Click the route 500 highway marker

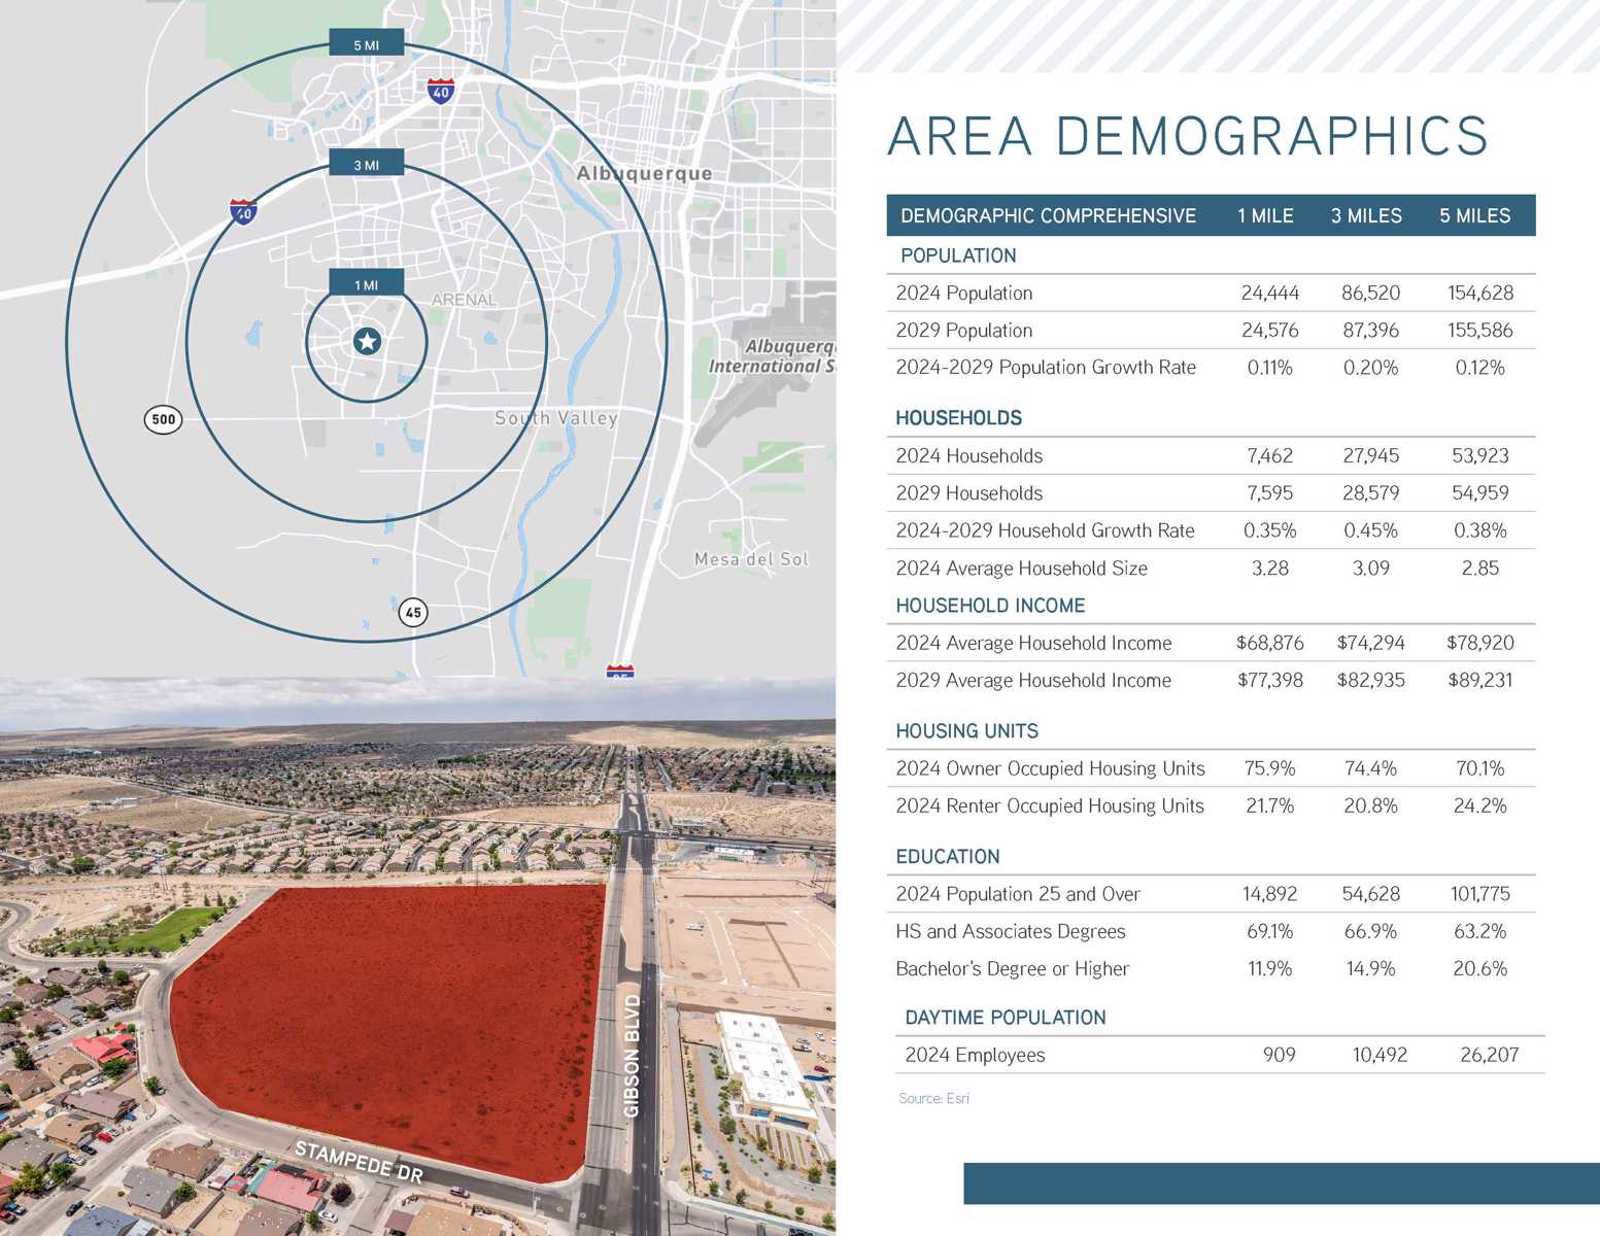tap(163, 420)
